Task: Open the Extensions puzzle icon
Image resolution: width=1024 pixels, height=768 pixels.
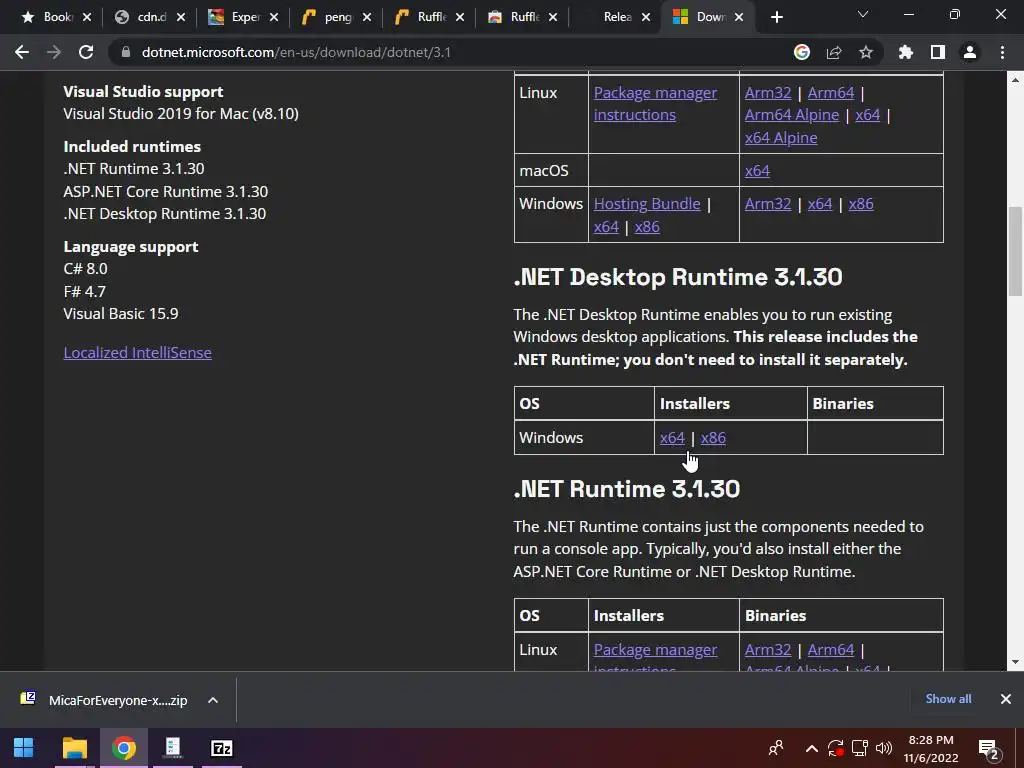Action: click(906, 52)
